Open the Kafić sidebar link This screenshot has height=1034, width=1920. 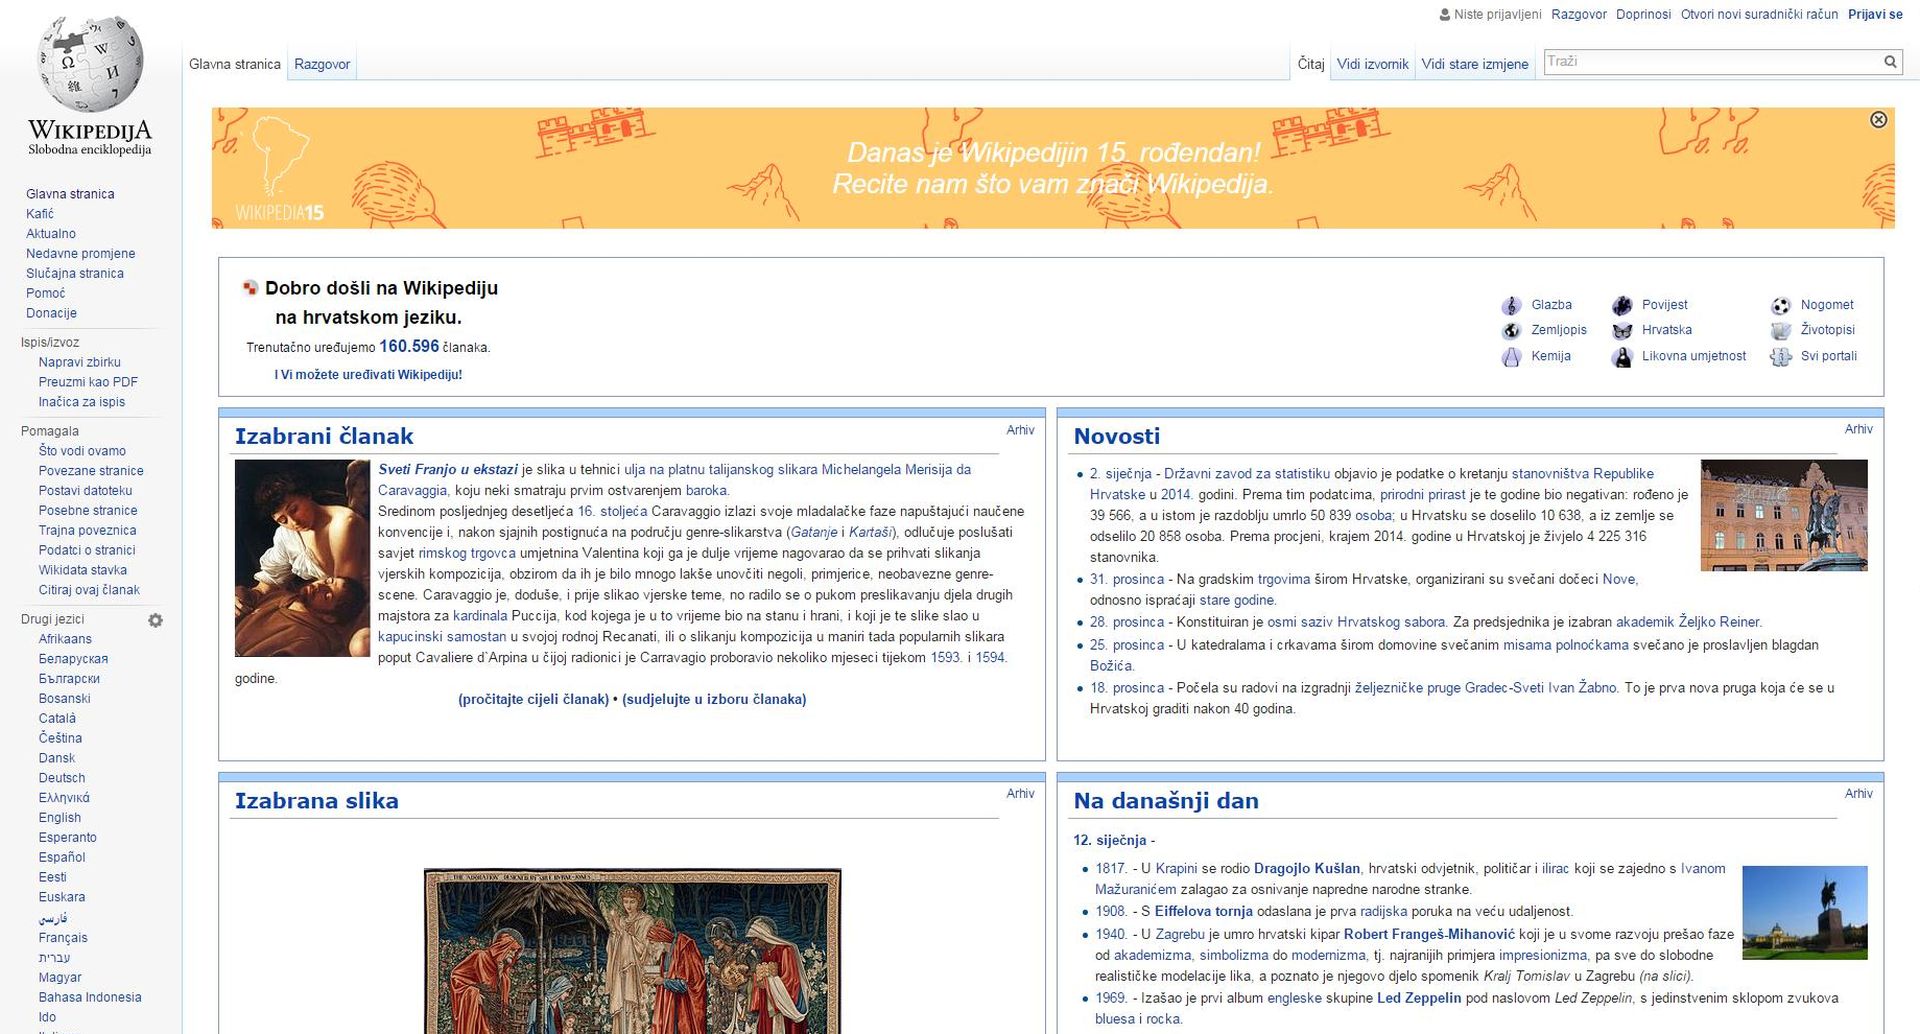40,214
